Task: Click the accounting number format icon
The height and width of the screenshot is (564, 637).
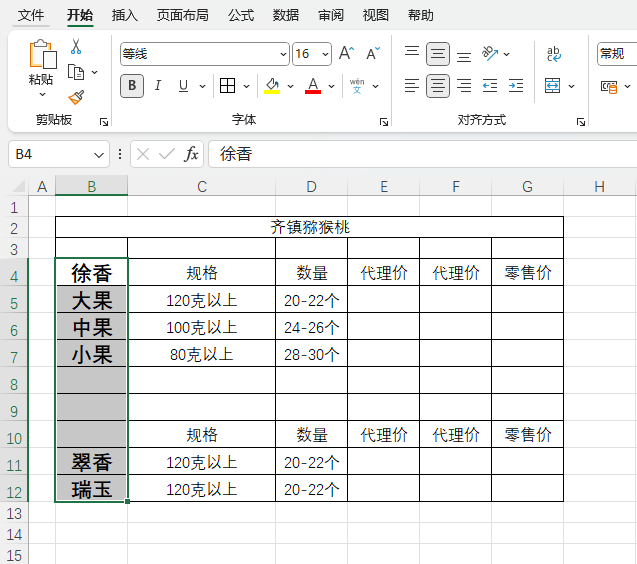Action: tap(609, 87)
